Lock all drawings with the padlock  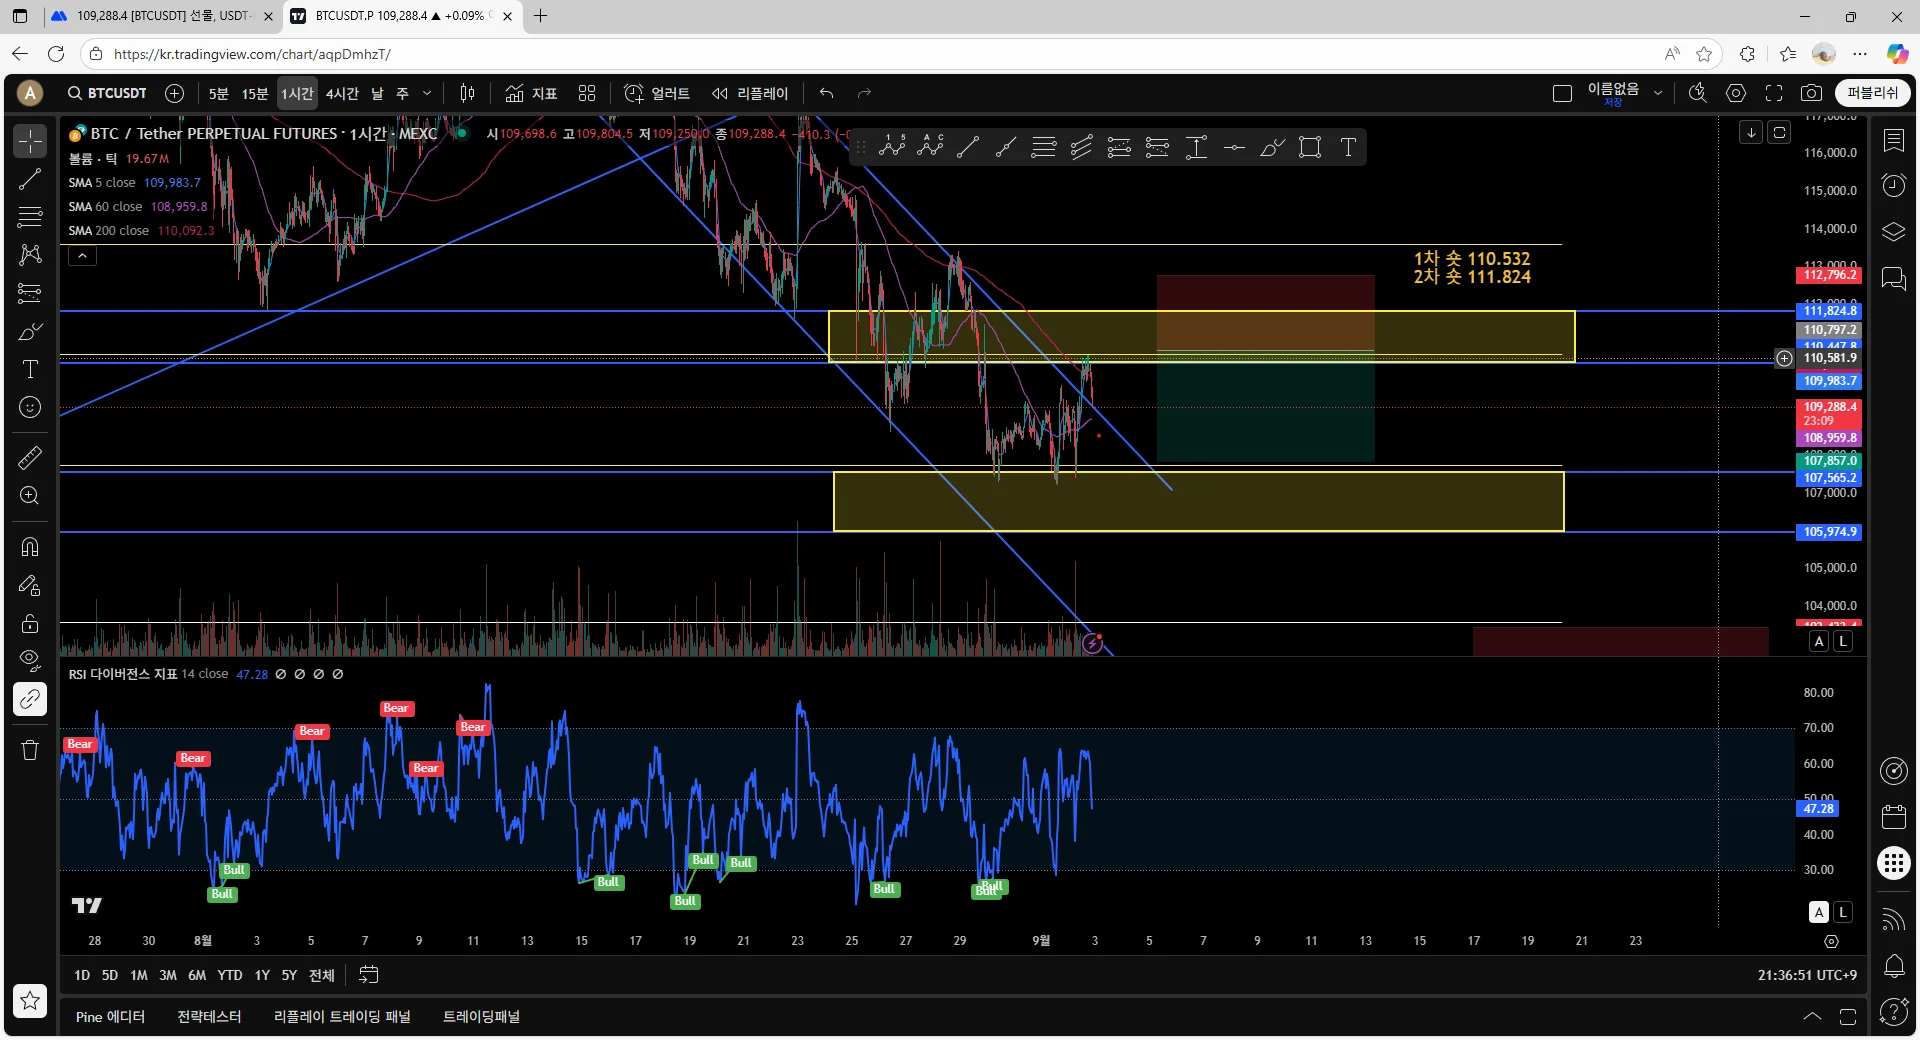pyautogui.click(x=30, y=623)
